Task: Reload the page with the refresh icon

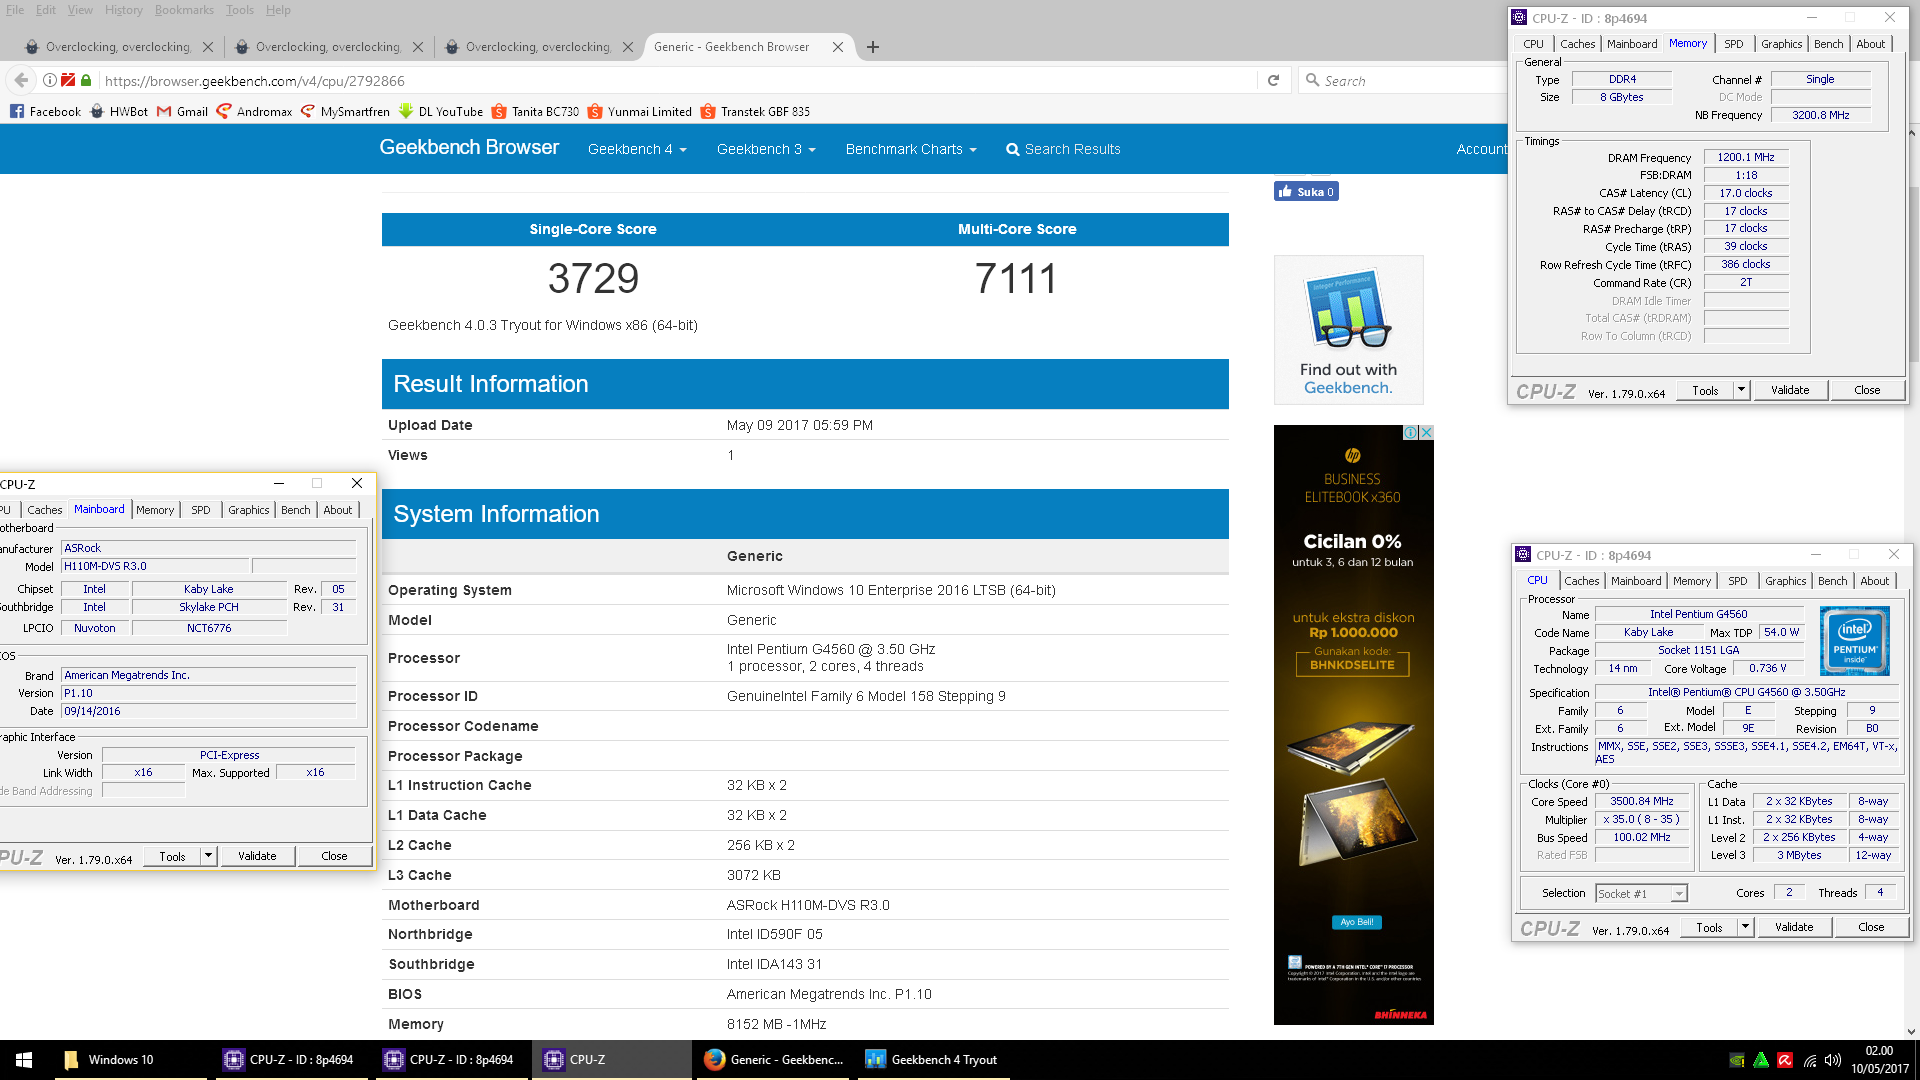Action: tap(1273, 80)
